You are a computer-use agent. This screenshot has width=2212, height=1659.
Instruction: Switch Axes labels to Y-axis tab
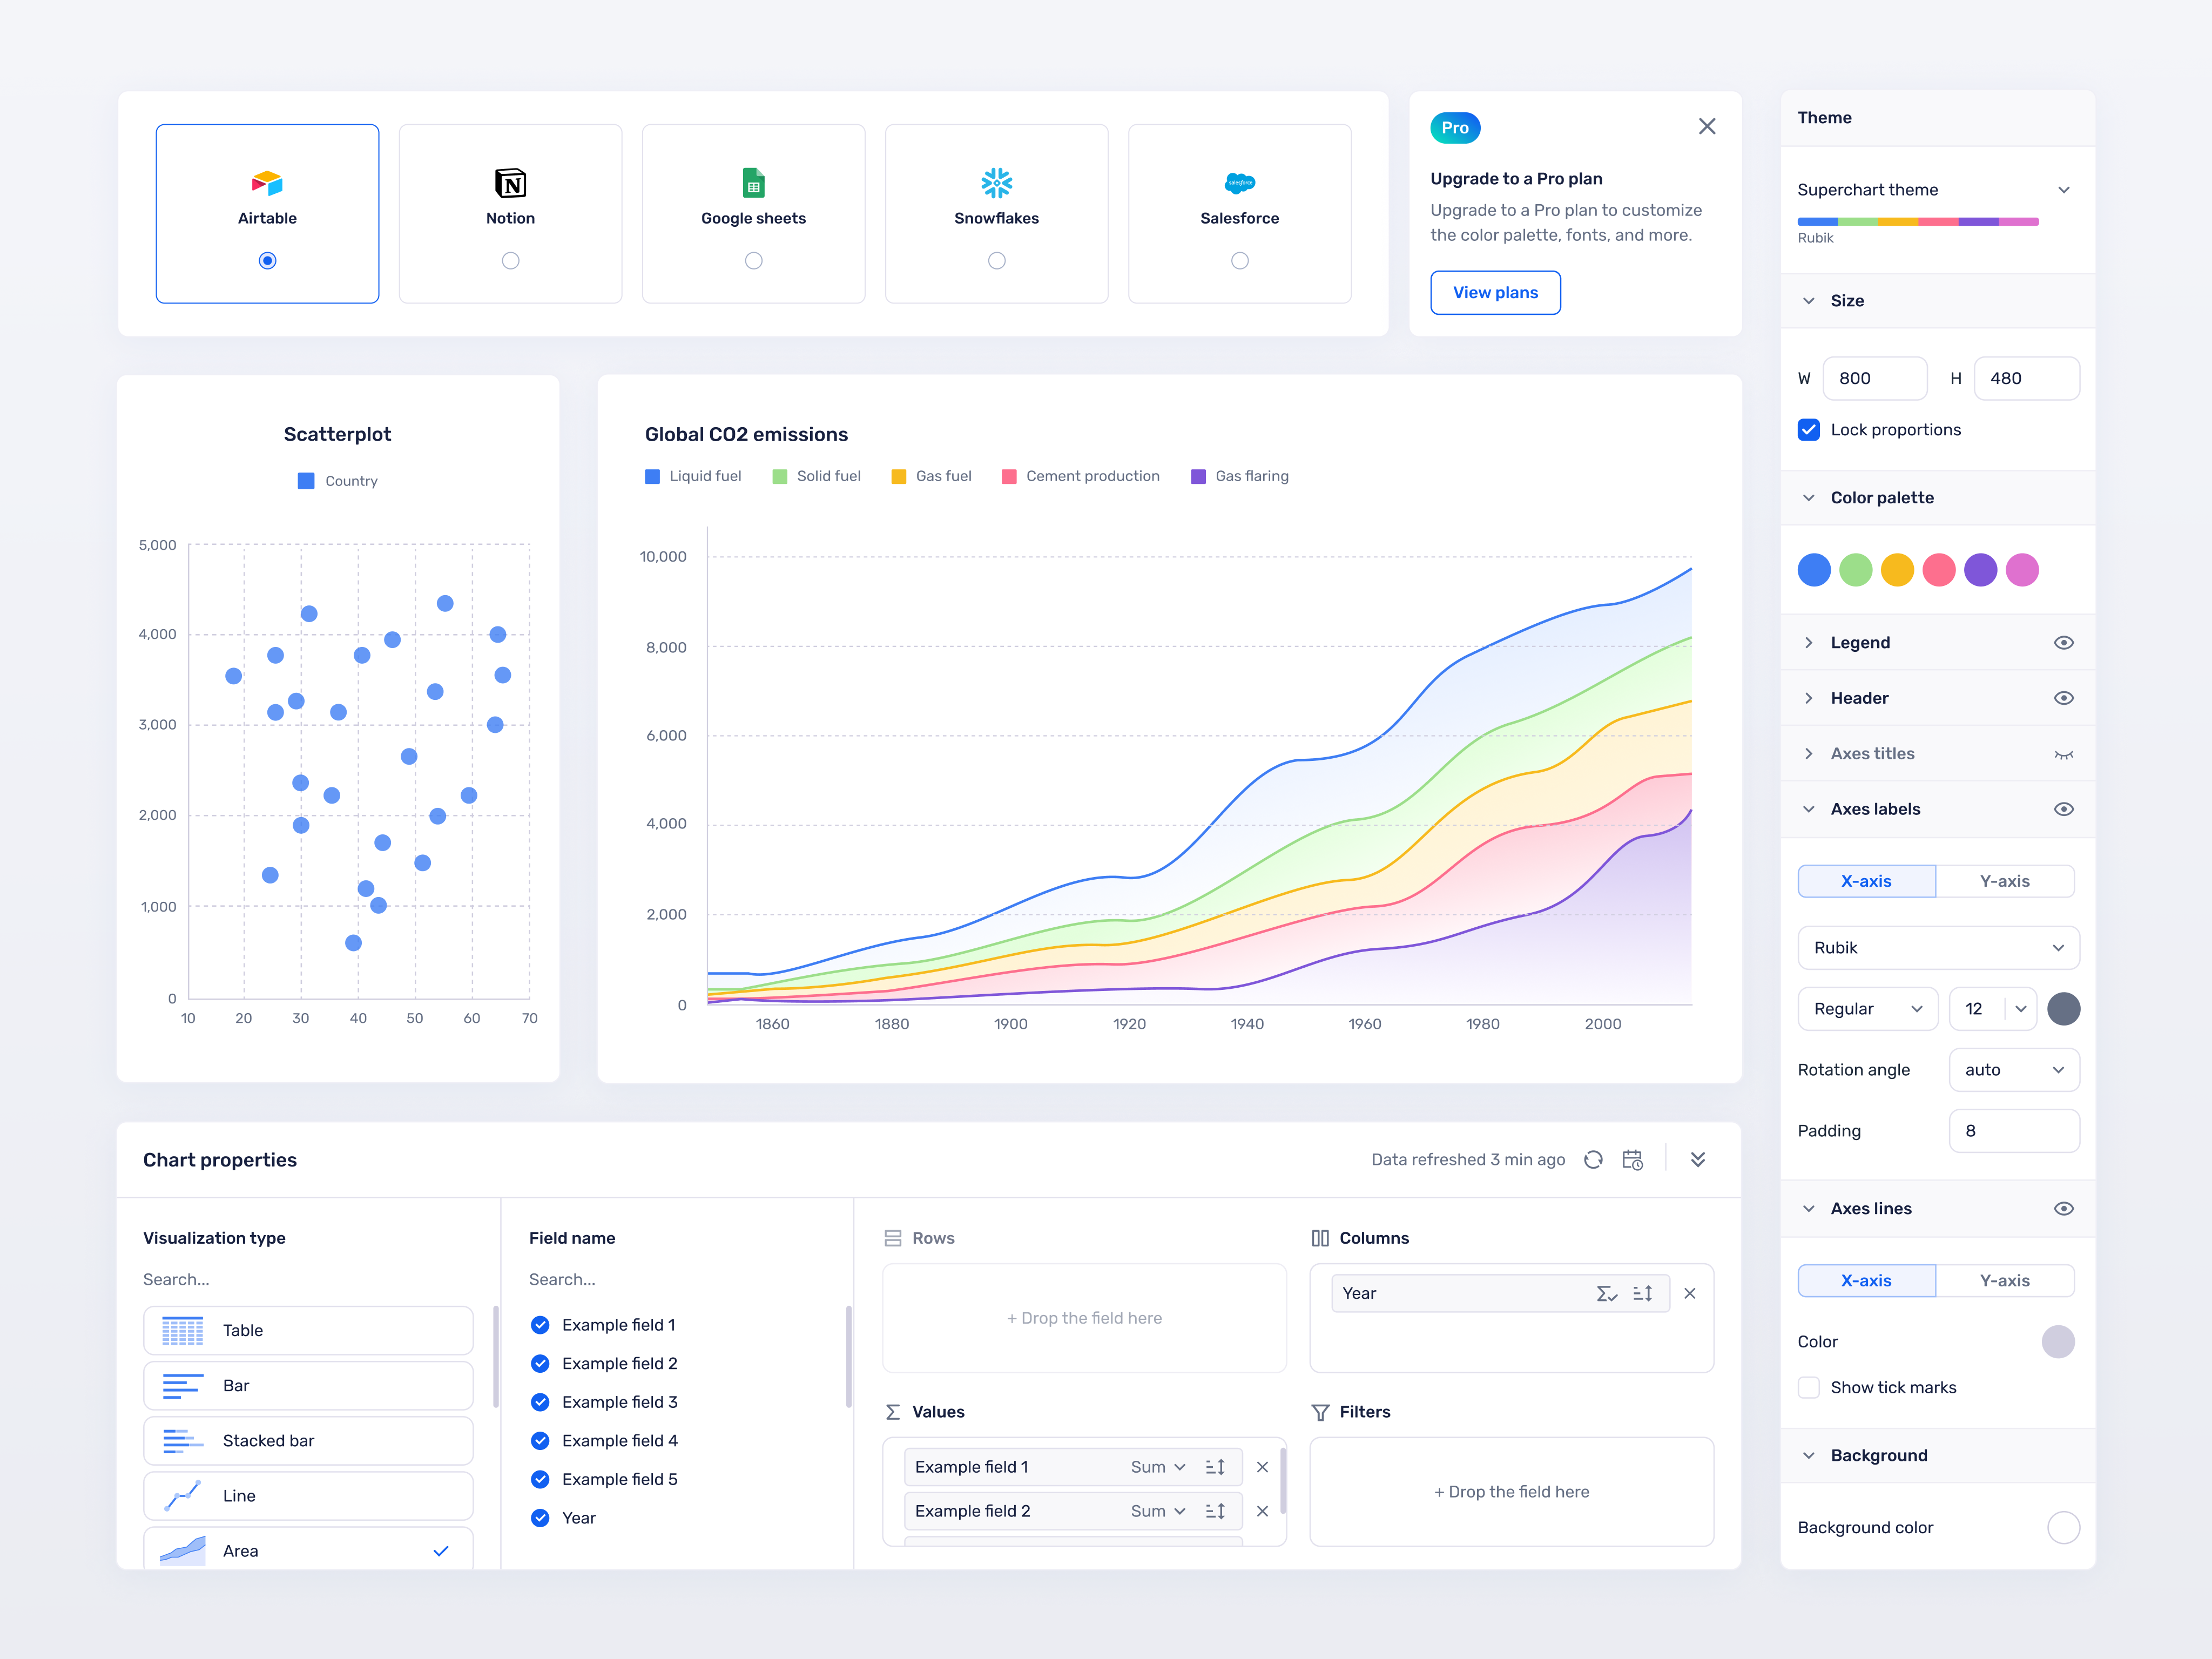(x=2004, y=881)
